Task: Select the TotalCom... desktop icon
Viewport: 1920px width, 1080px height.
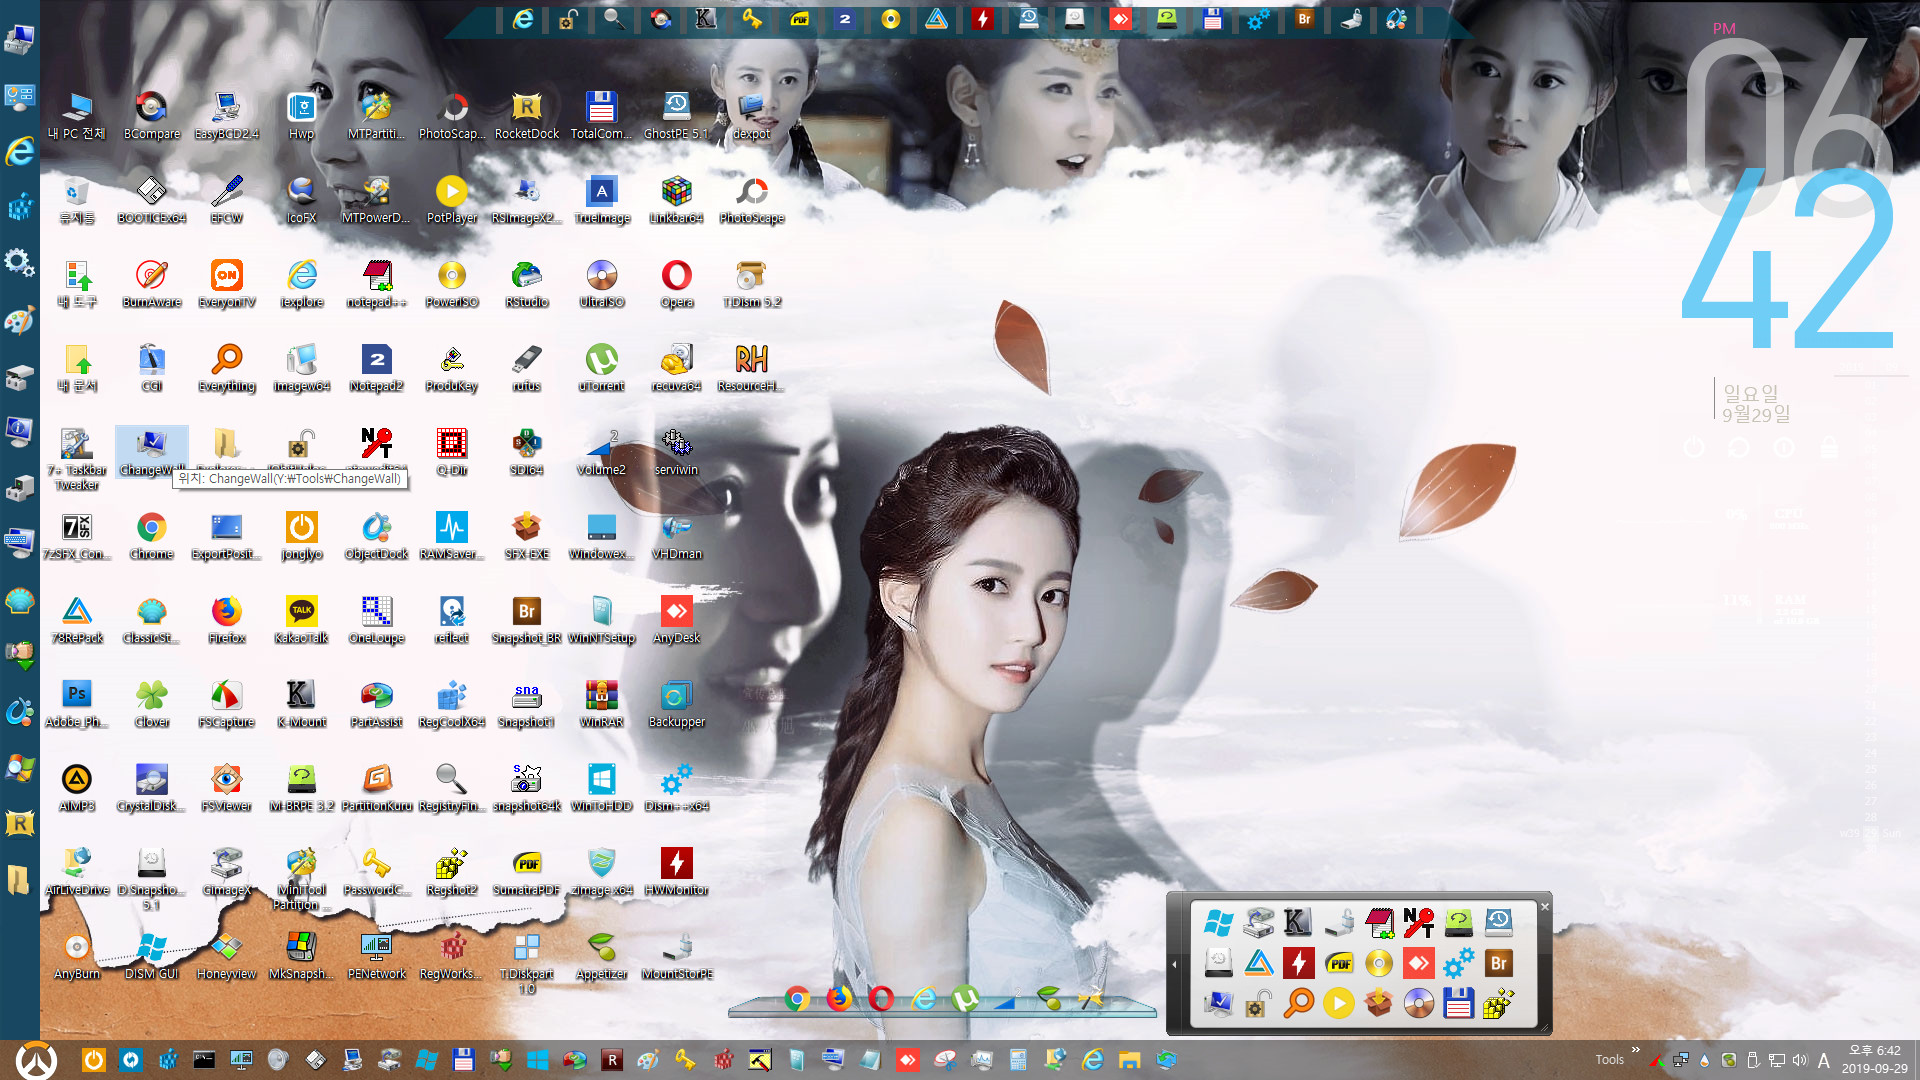Action: [x=601, y=115]
